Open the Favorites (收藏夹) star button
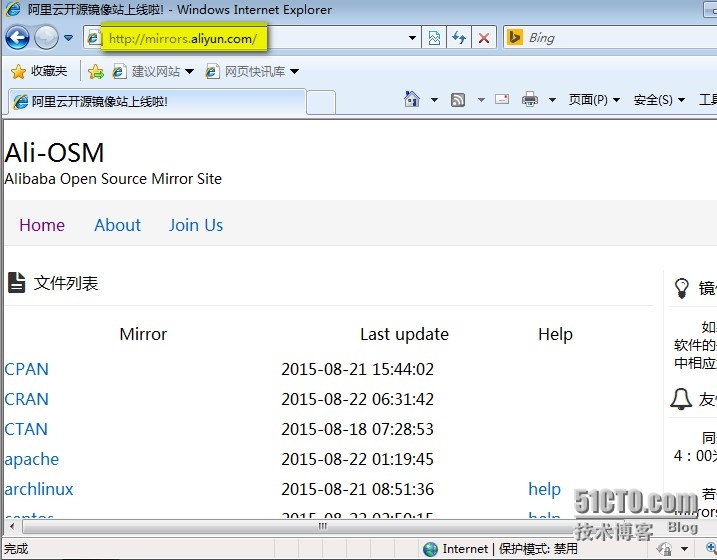Screen dimensions: 717x560 coord(39,71)
